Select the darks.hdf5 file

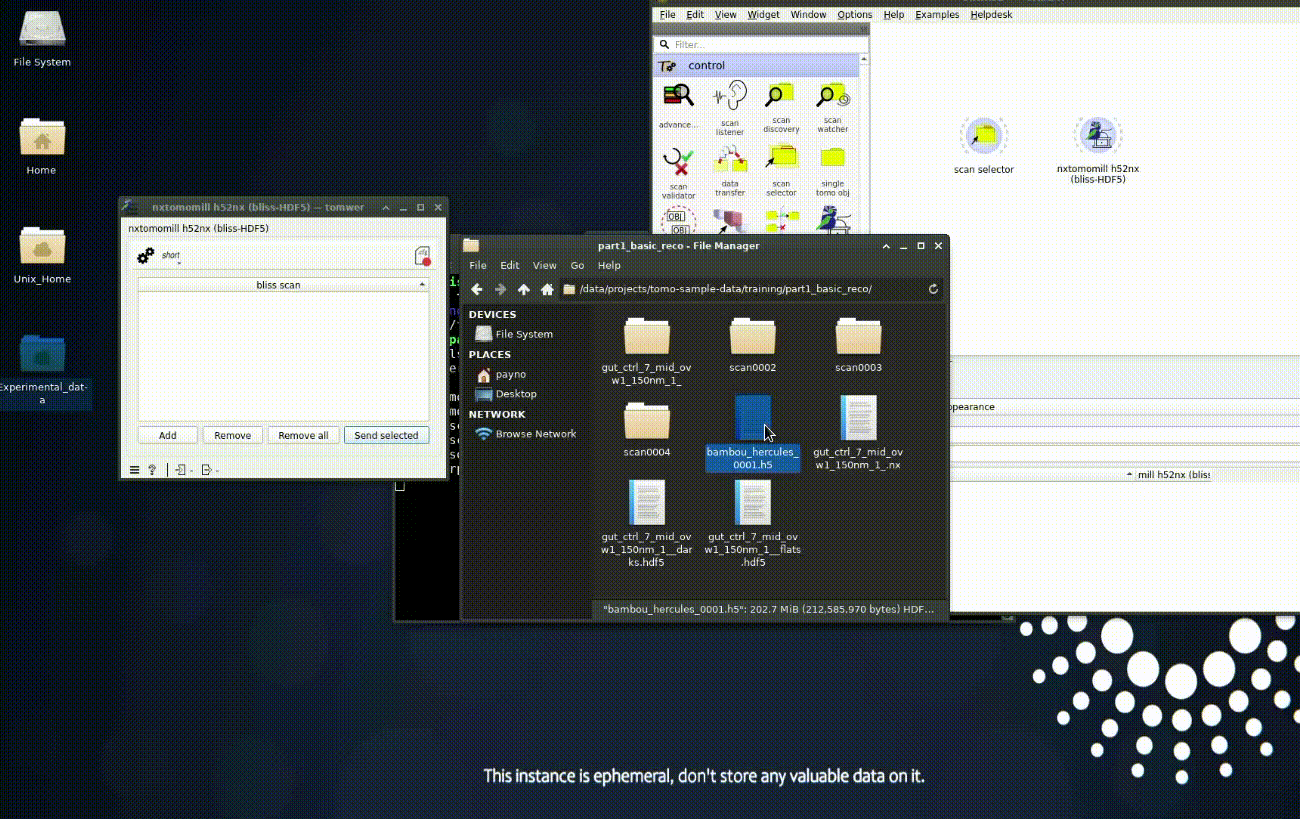[x=647, y=523]
